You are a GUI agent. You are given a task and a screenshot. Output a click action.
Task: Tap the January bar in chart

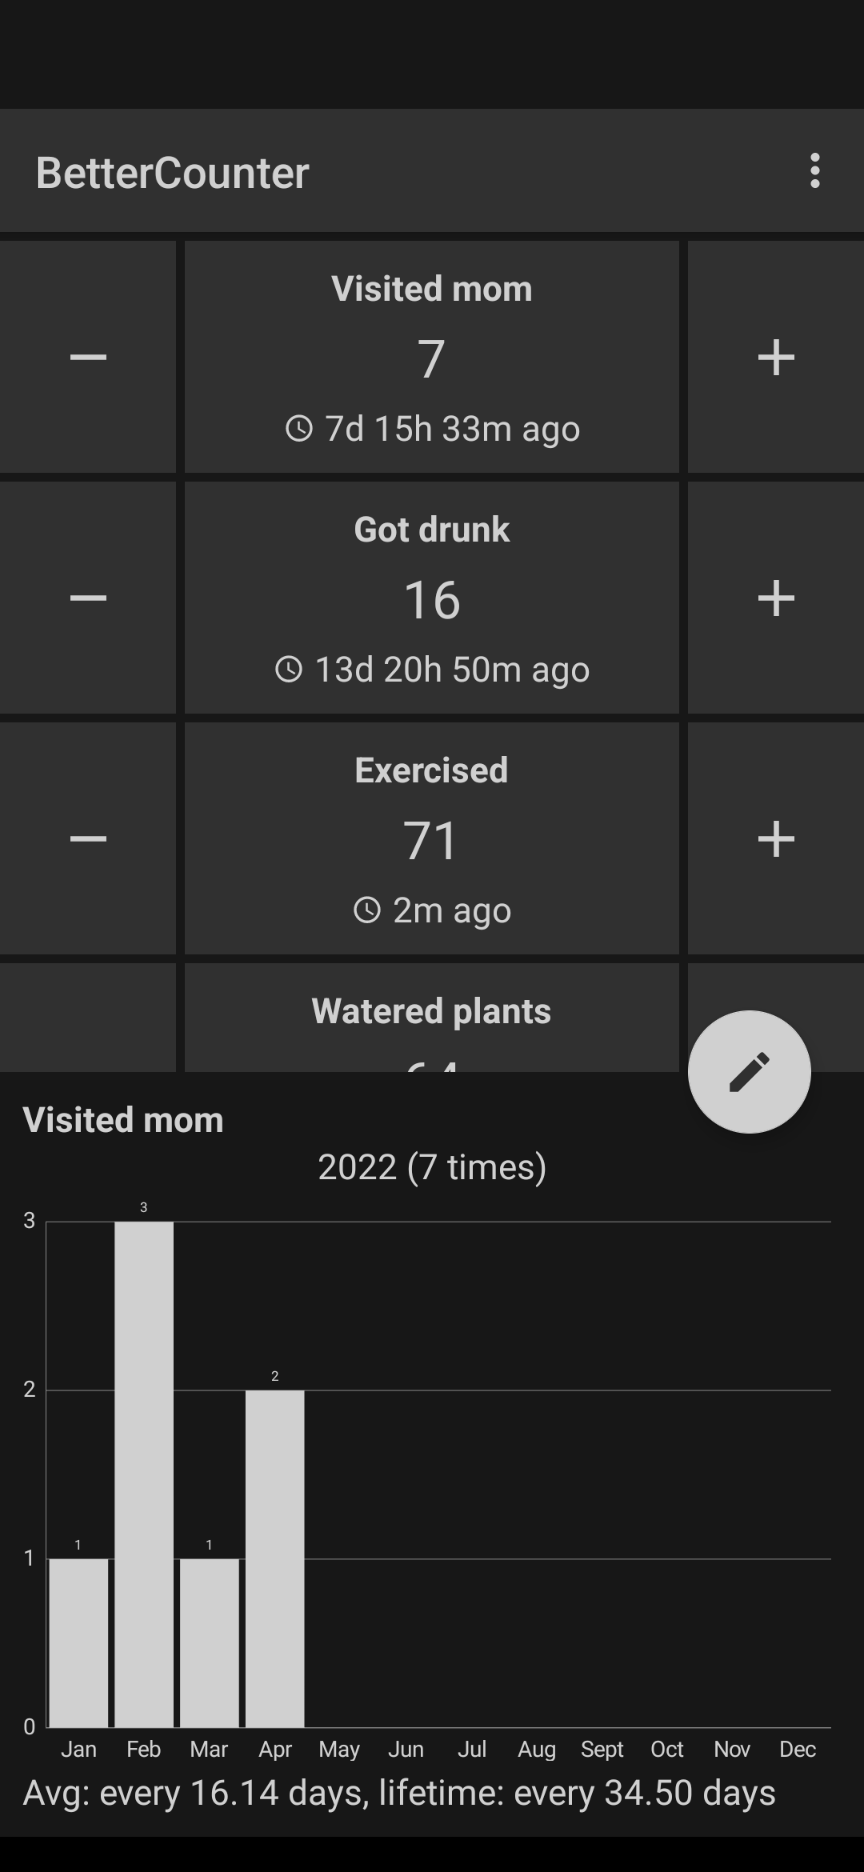(x=79, y=1641)
